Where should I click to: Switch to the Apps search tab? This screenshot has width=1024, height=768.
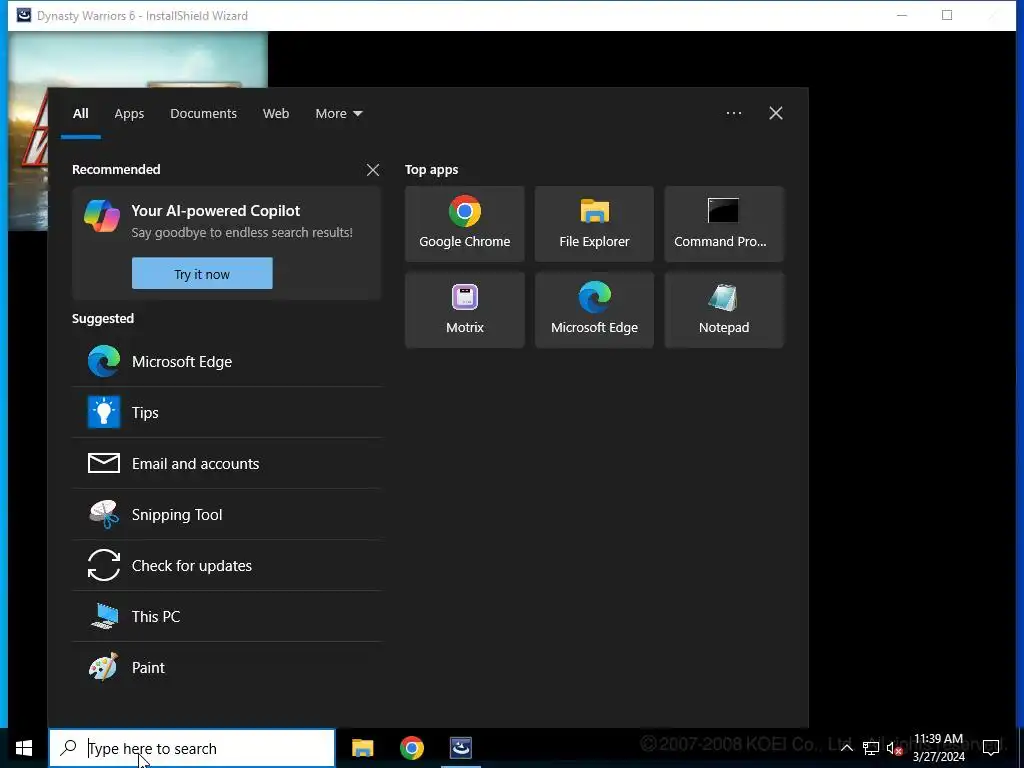(129, 113)
